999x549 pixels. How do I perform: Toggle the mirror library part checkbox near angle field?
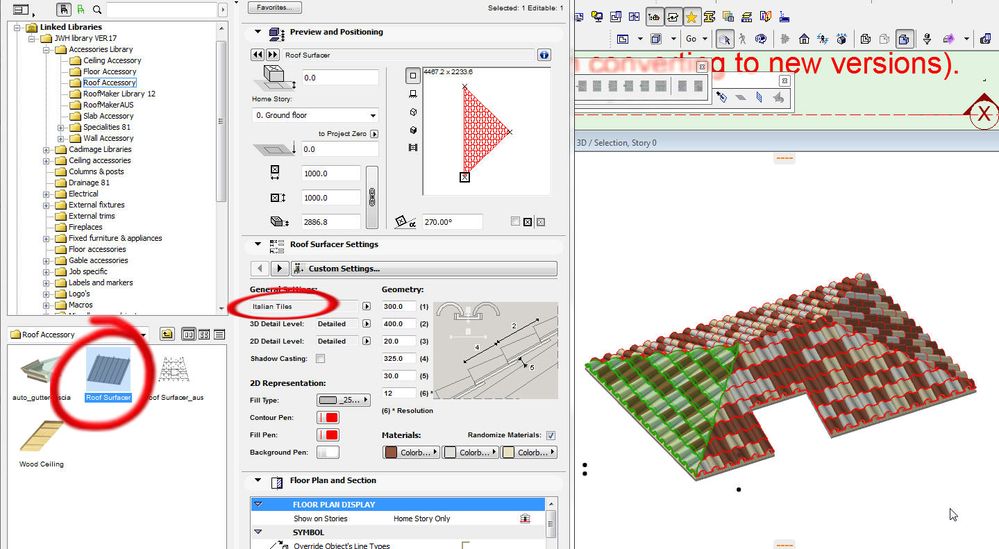(x=515, y=221)
